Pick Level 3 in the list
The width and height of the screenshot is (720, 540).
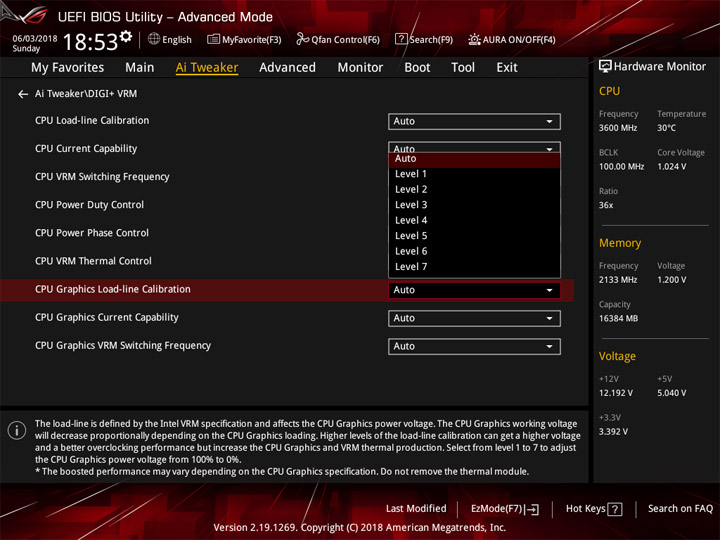pyautogui.click(x=474, y=205)
